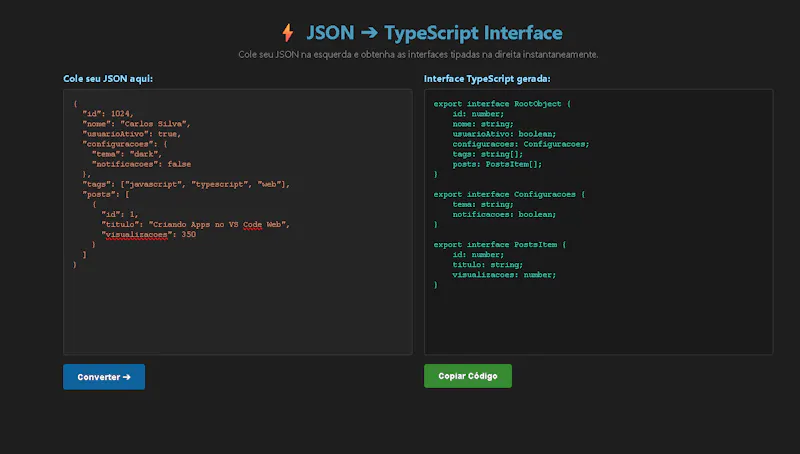Click the output line "notificacoes: boolean;"
Image resolution: width=800 pixels, height=454 pixels.
tap(504, 214)
